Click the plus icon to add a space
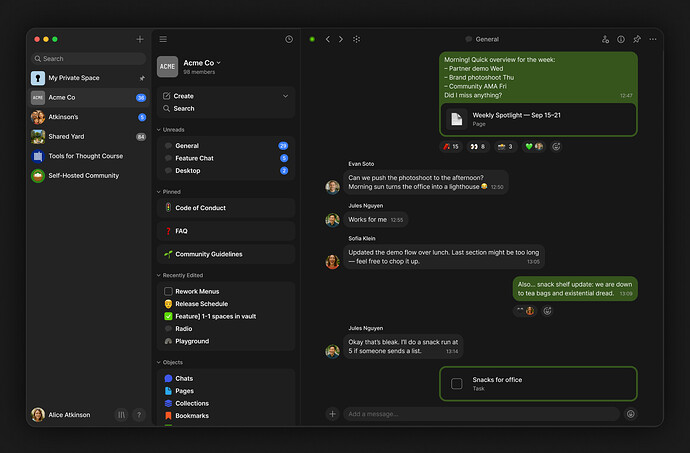This screenshot has height=453, width=690. click(139, 39)
